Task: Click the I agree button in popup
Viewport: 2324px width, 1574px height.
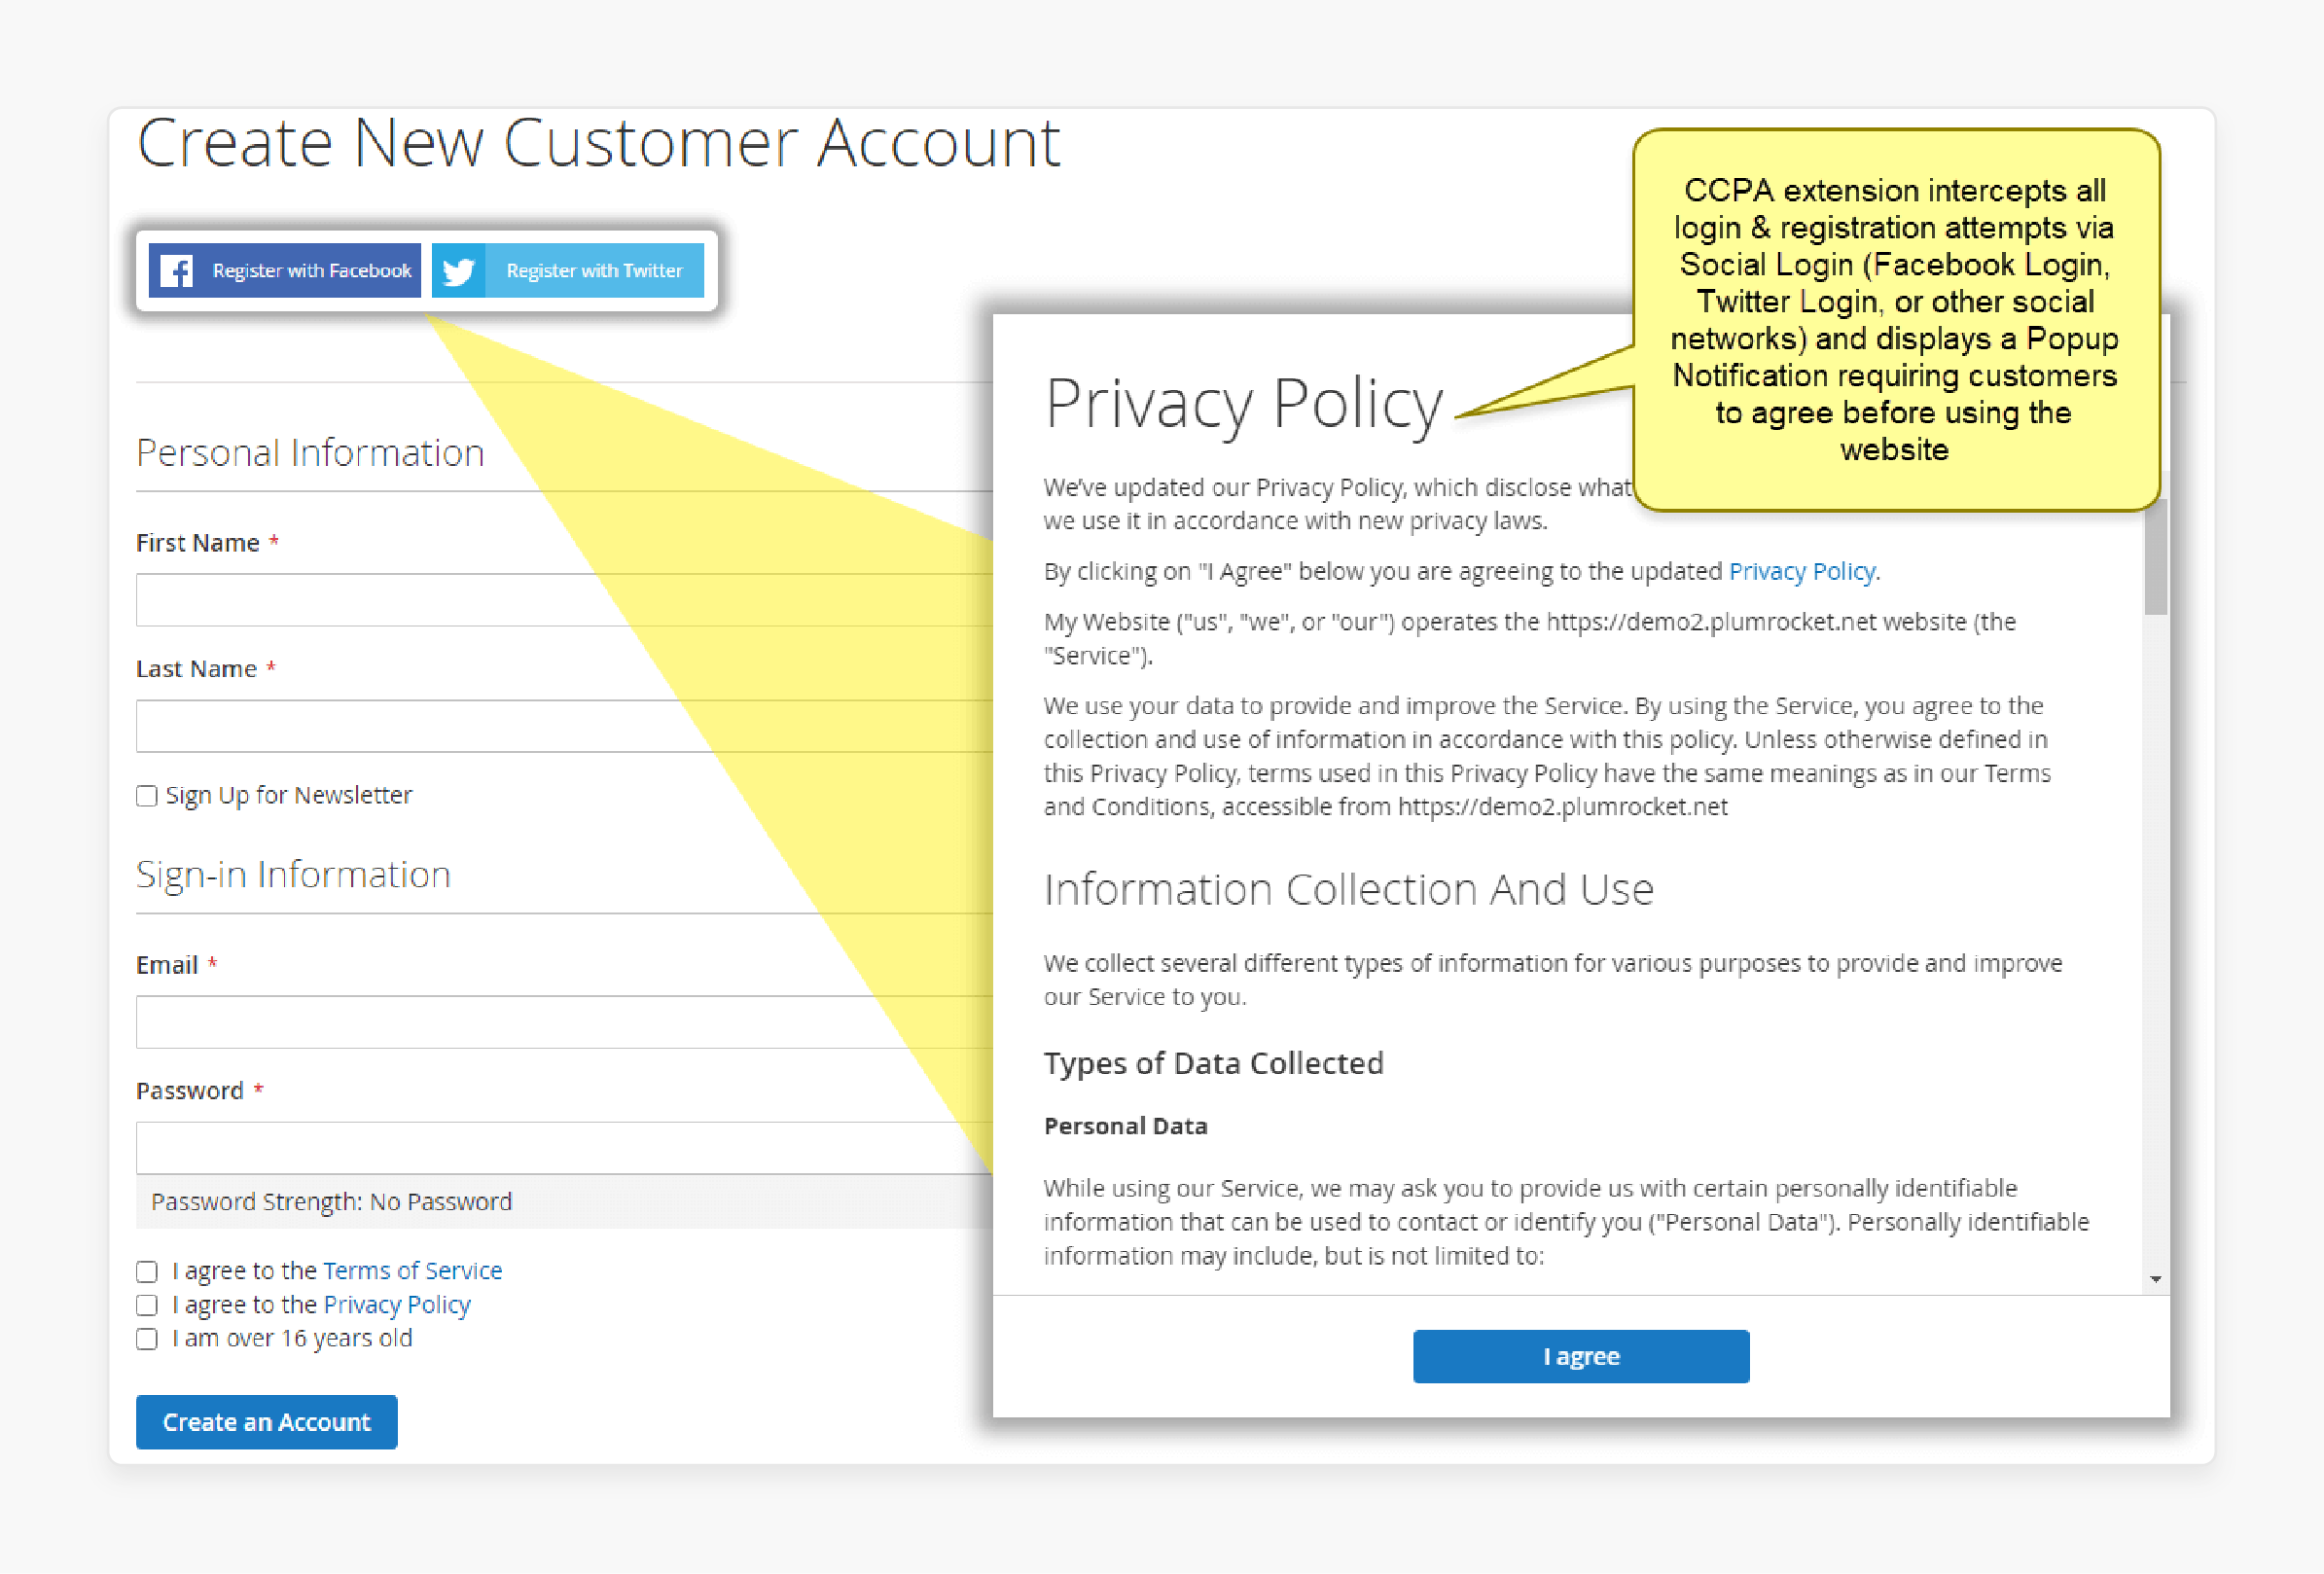Action: 1581,1354
